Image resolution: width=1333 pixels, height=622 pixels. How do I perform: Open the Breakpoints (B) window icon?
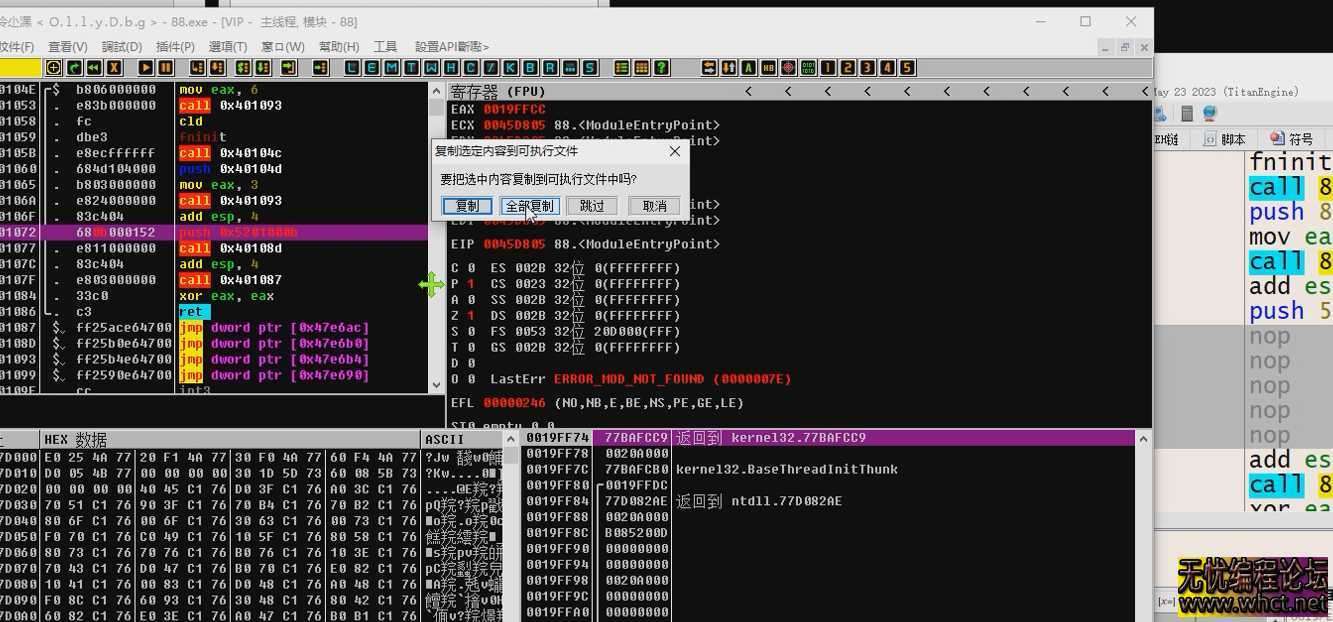530,68
